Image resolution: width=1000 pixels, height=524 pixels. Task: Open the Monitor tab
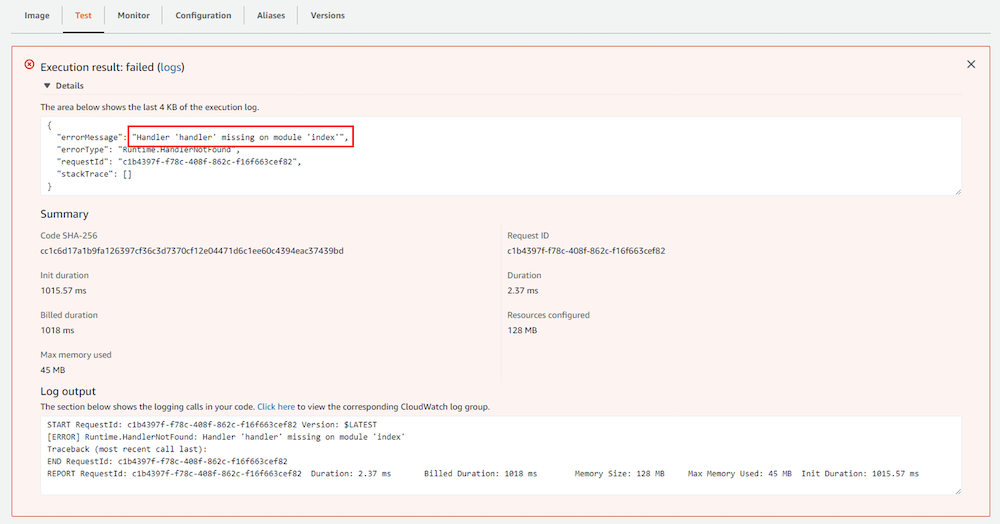click(x=134, y=16)
